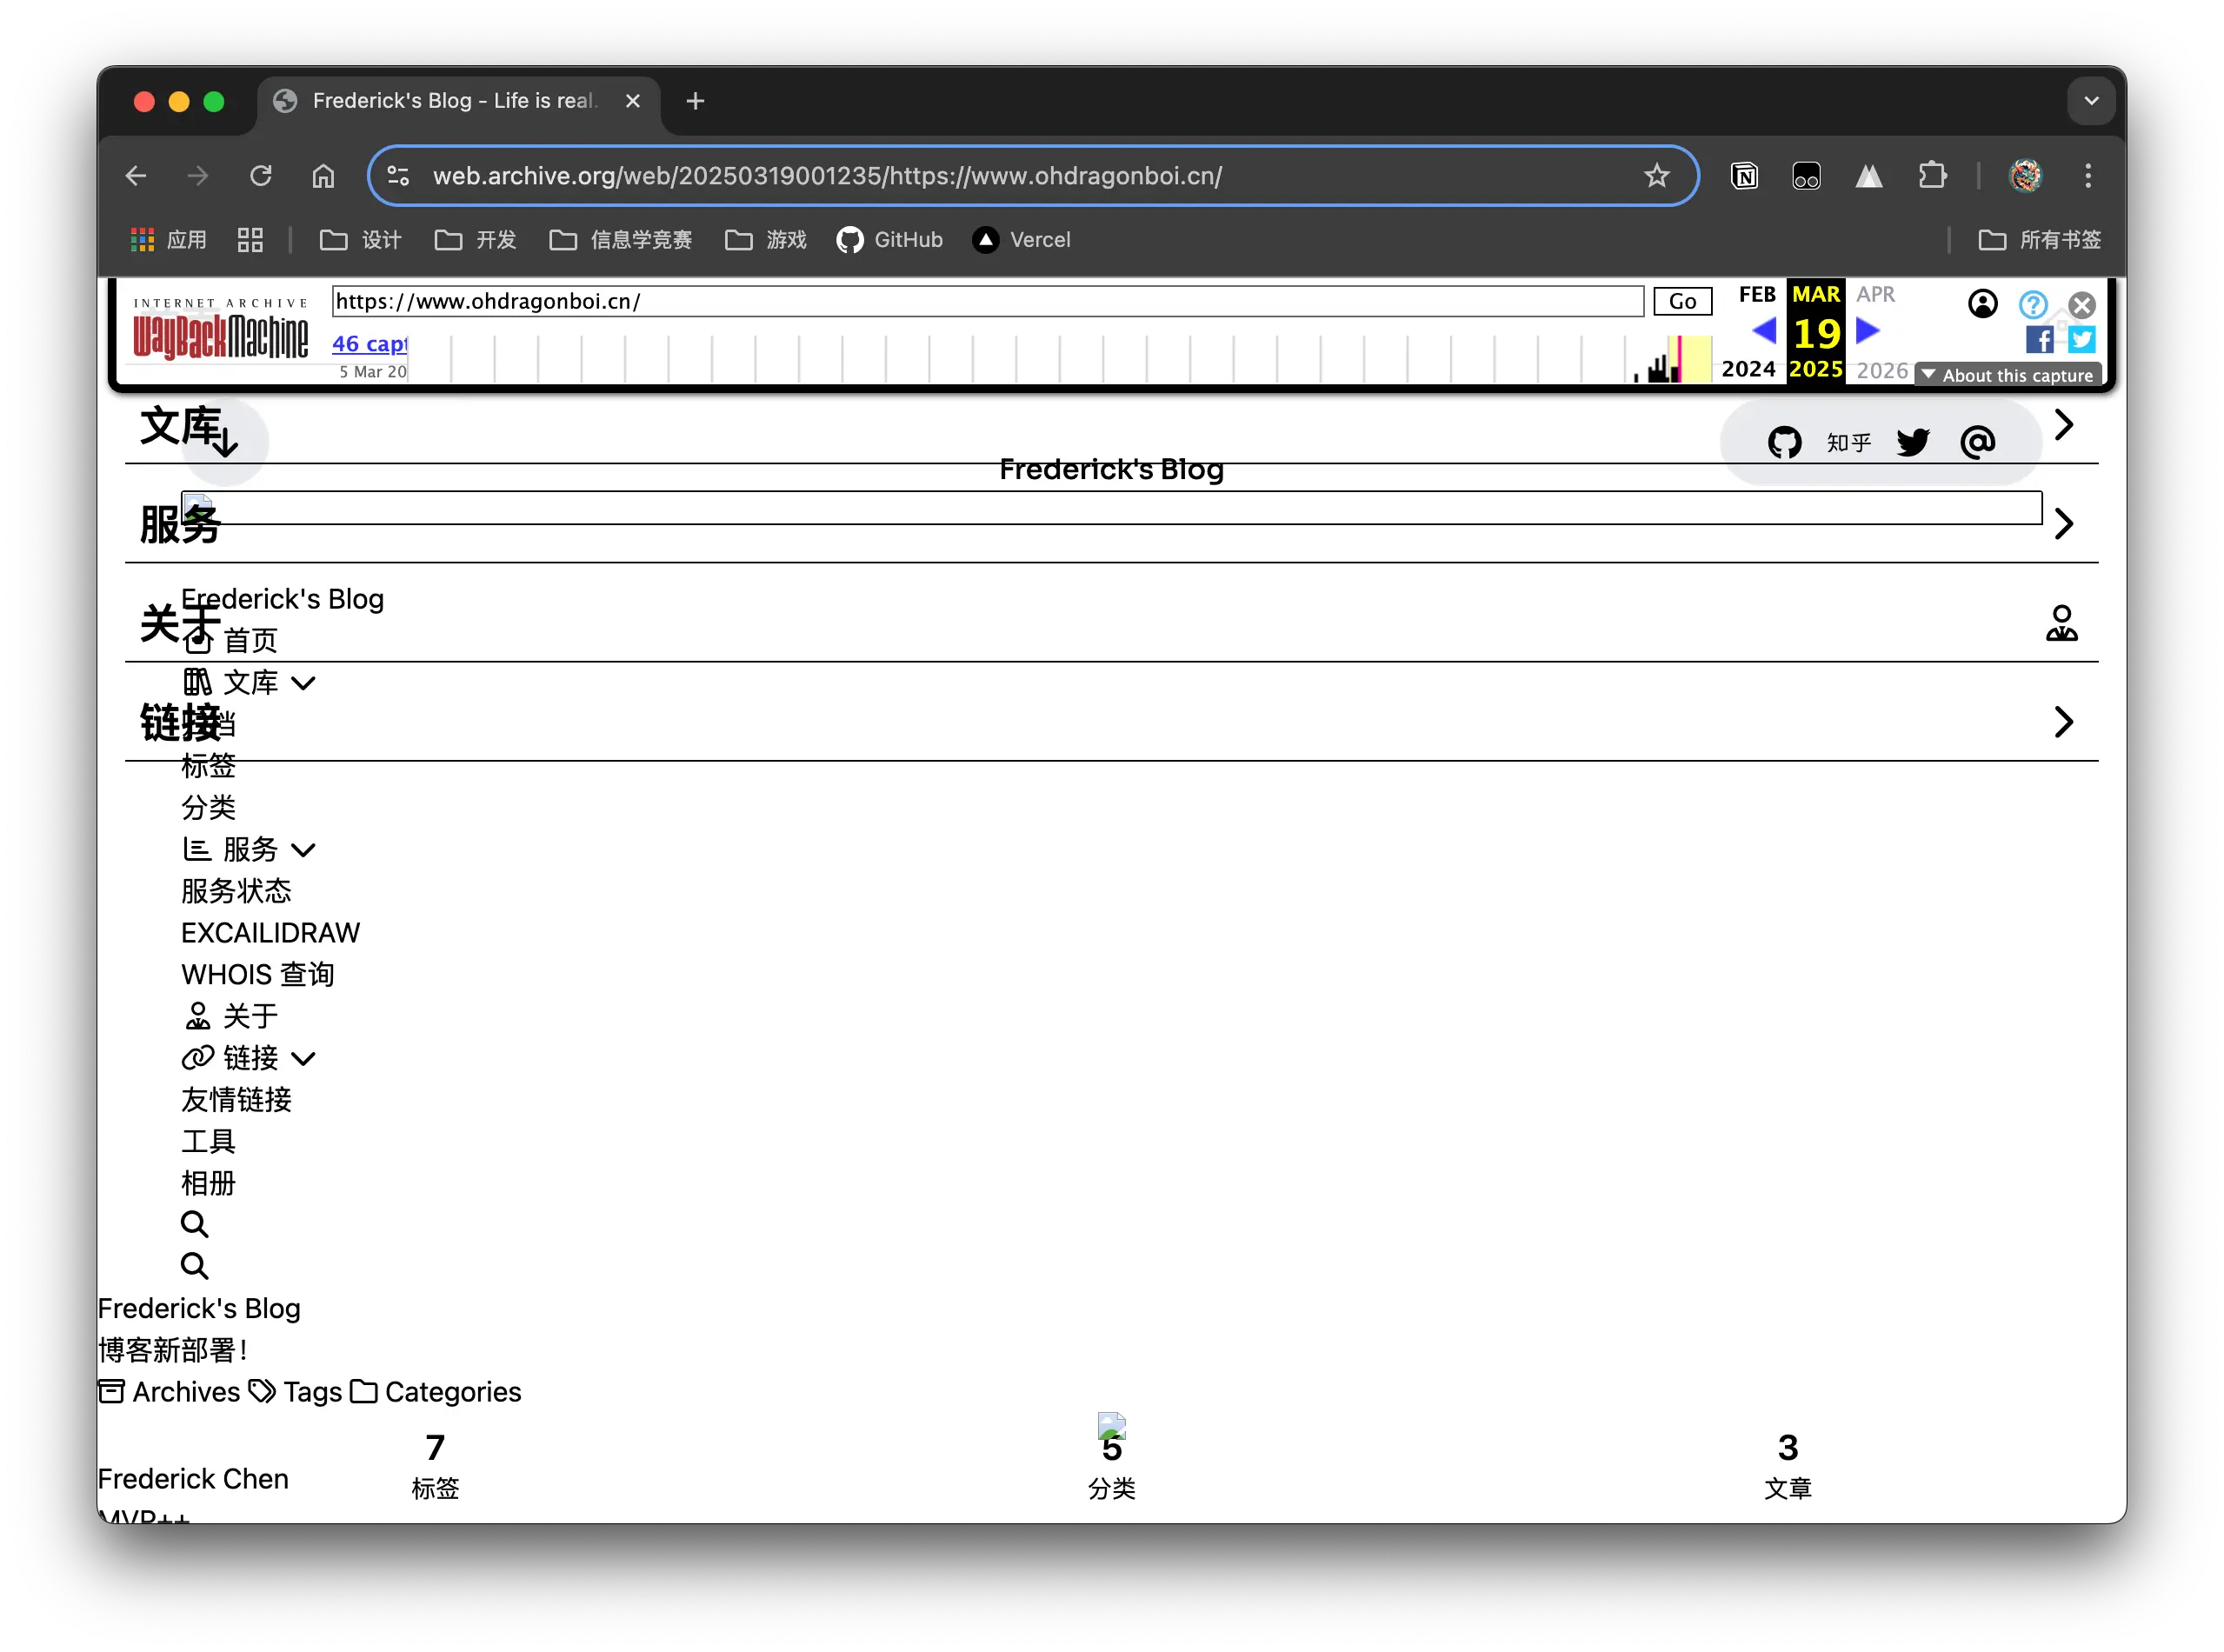This screenshot has width=2224, height=1652.
Task: Open the GitHub bookmark
Action: point(889,240)
